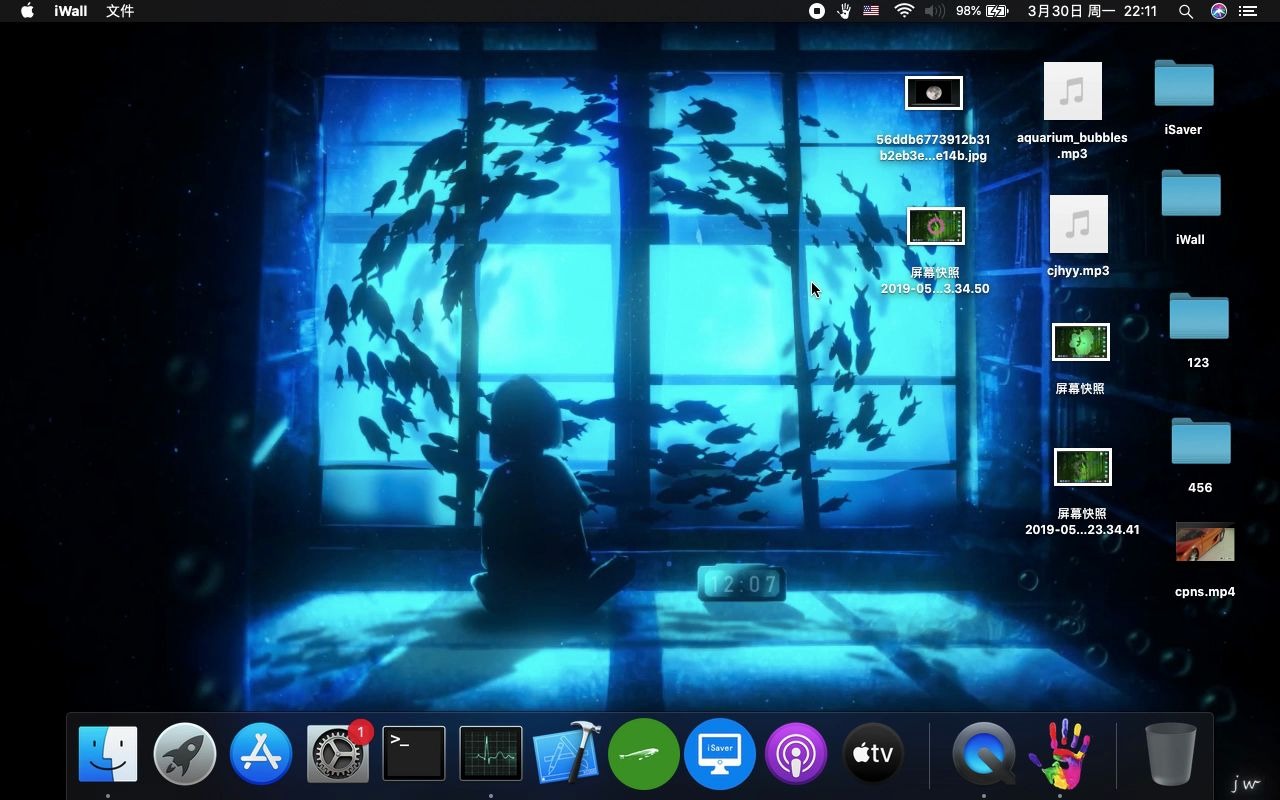
Task: Open the Trash
Action: (x=1171, y=753)
